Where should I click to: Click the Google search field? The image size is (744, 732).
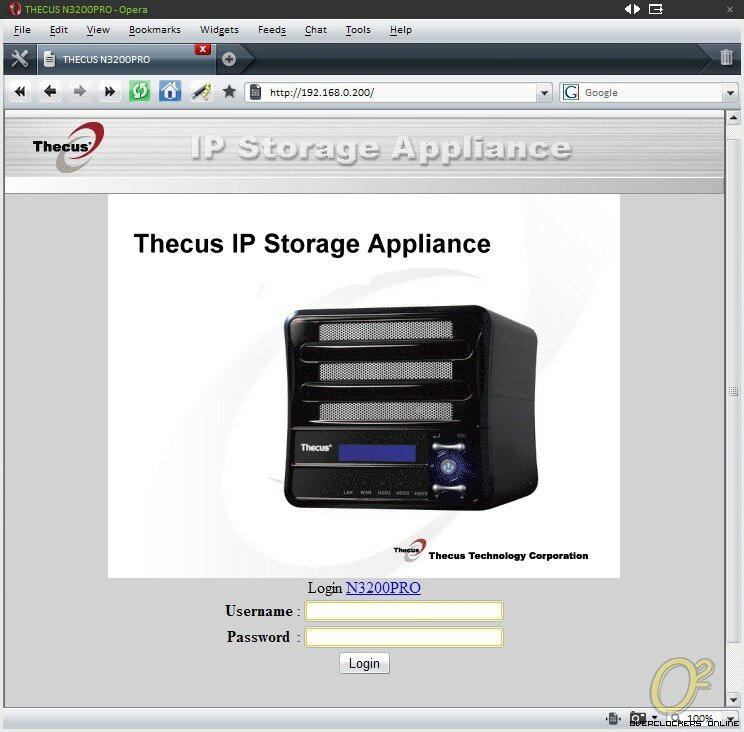[x=651, y=93]
